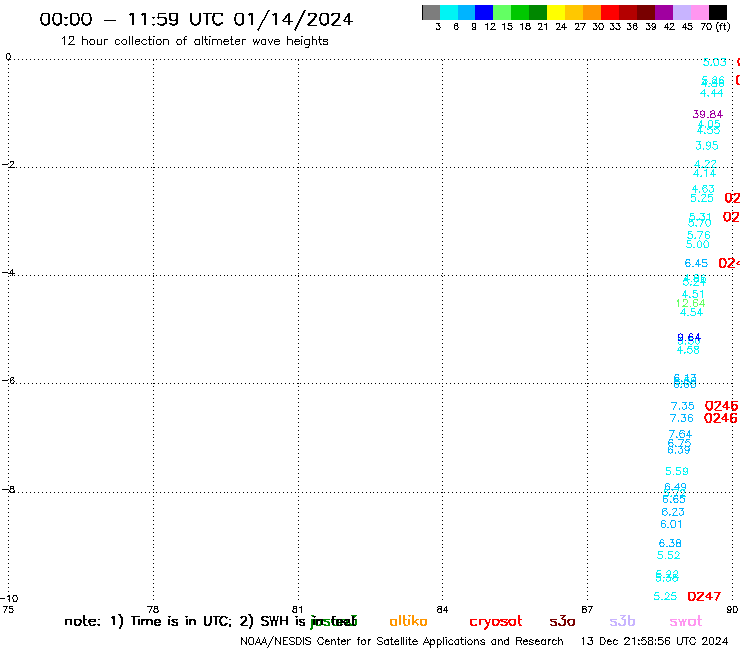Select the cyan swatch in the wave-height color bar

pyautogui.click(x=449, y=12)
